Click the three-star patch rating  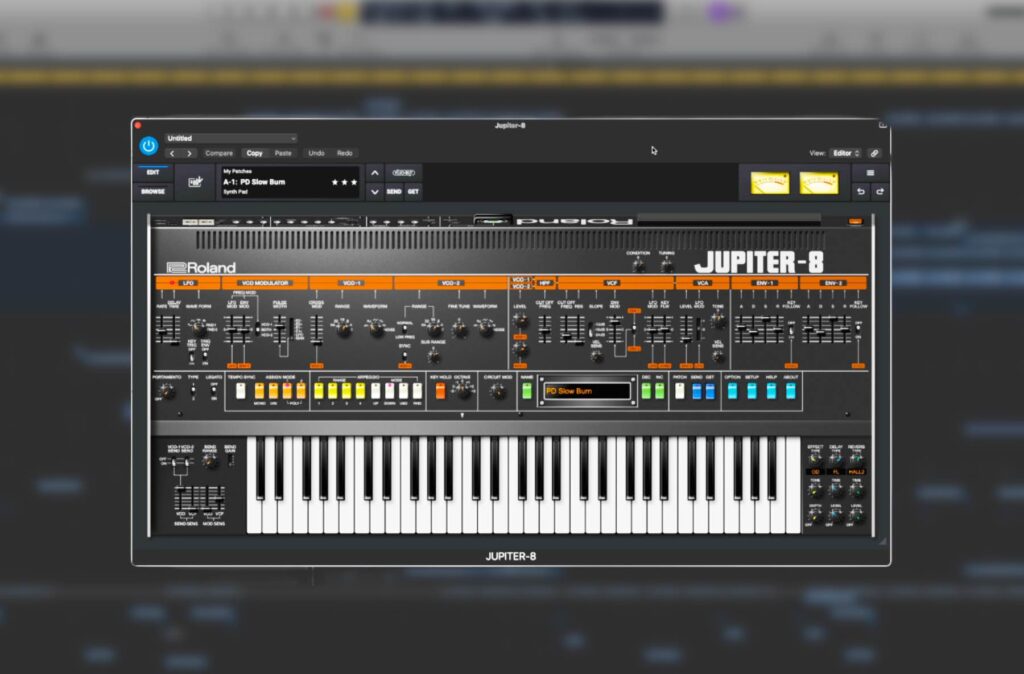(344, 182)
